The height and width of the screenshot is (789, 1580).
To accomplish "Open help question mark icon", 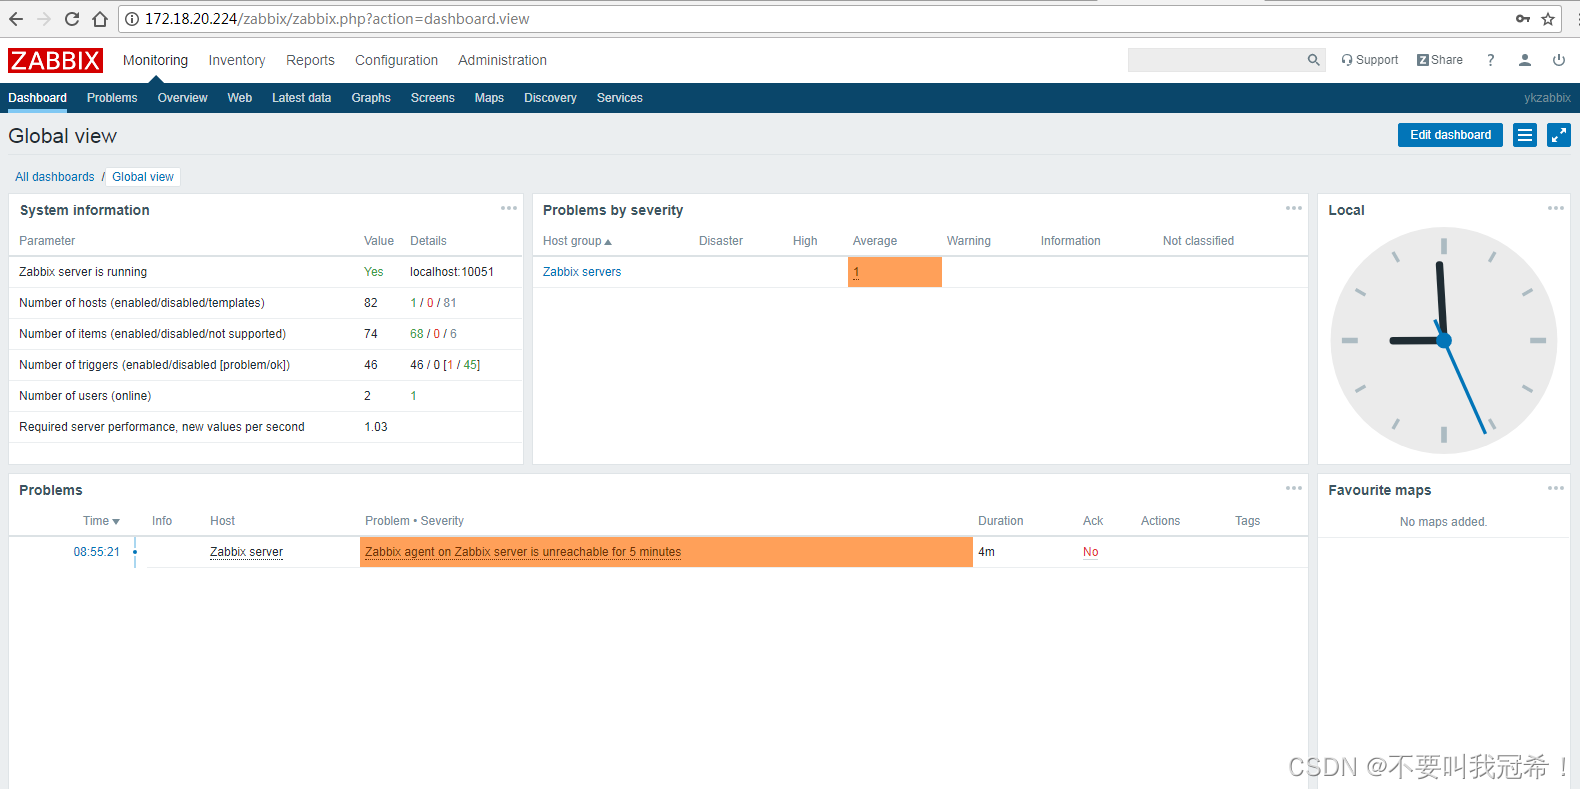I will coord(1491,60).
